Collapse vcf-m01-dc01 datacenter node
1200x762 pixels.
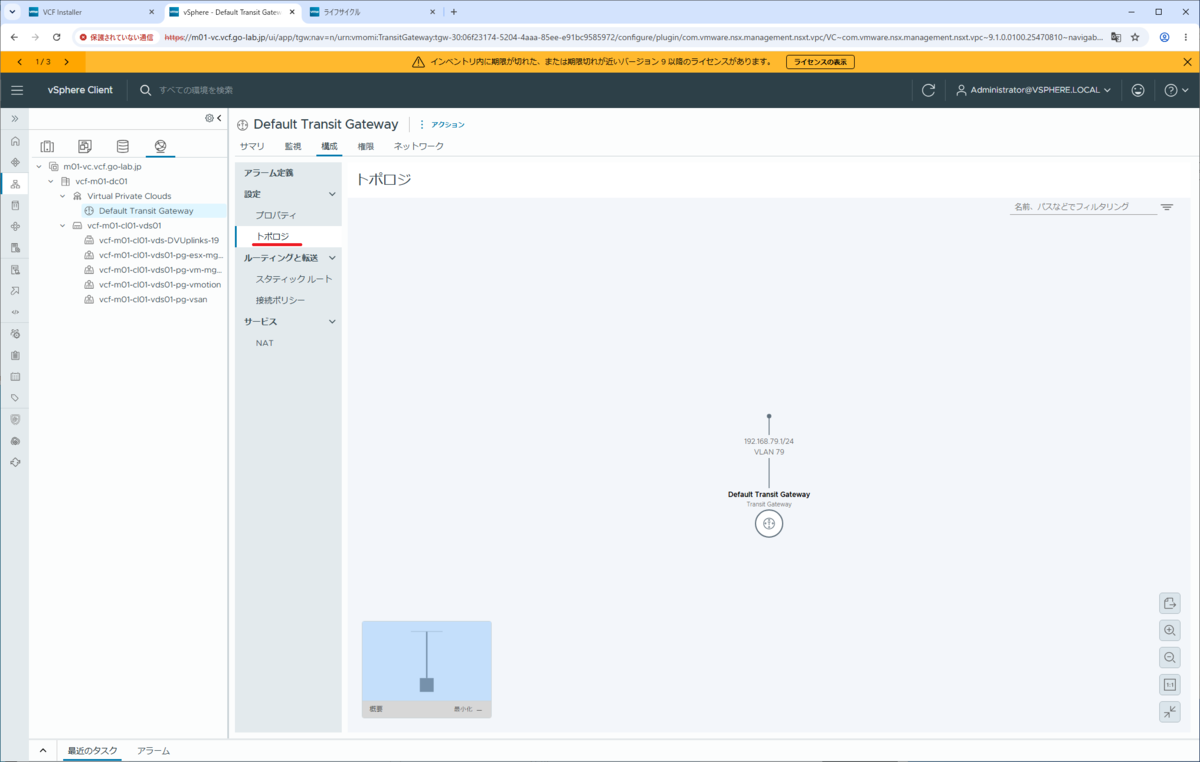(x=51, y=182)
